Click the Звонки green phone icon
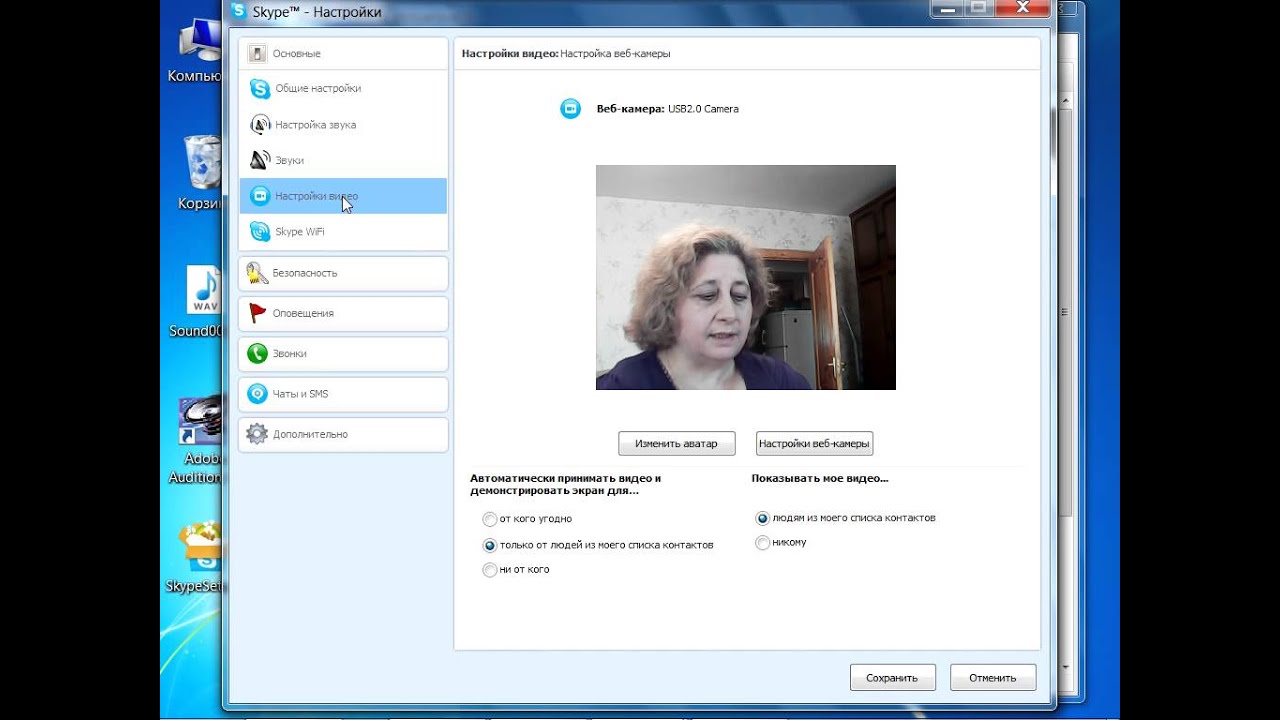This screenshot has width=1280, height=720. click(257, 353)
